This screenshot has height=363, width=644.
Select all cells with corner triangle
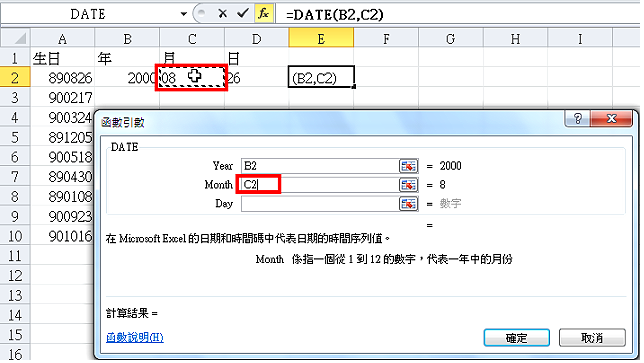tap(16, 39)
